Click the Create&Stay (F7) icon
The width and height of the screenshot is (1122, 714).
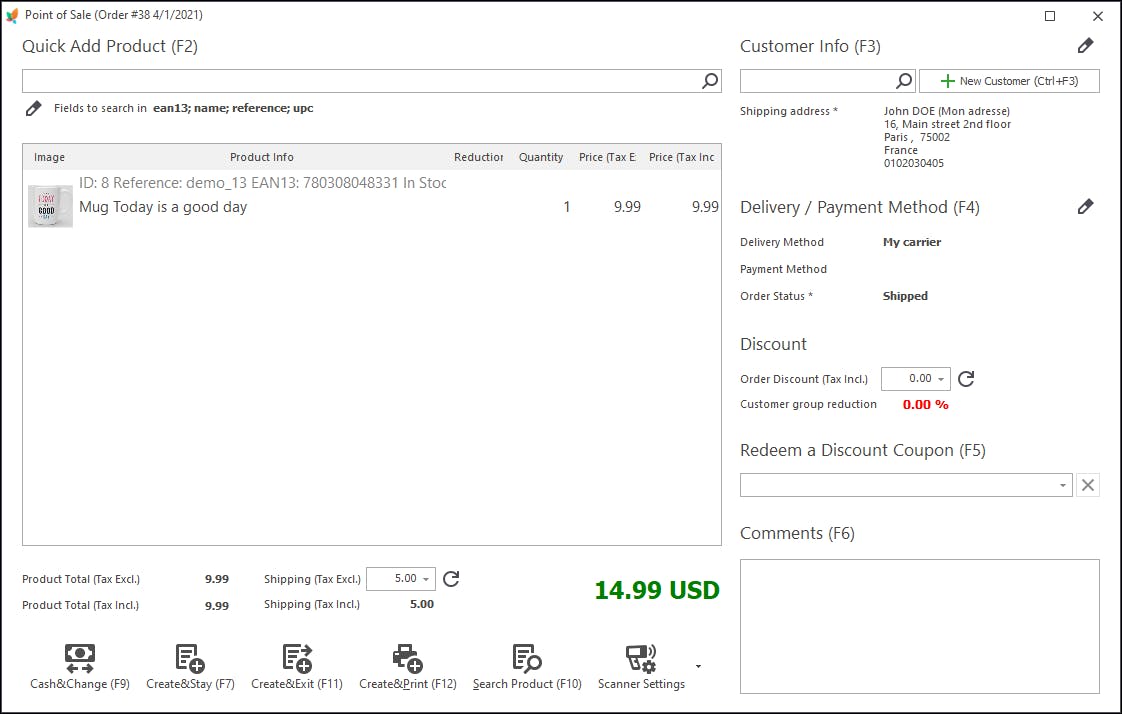point(190,658)
